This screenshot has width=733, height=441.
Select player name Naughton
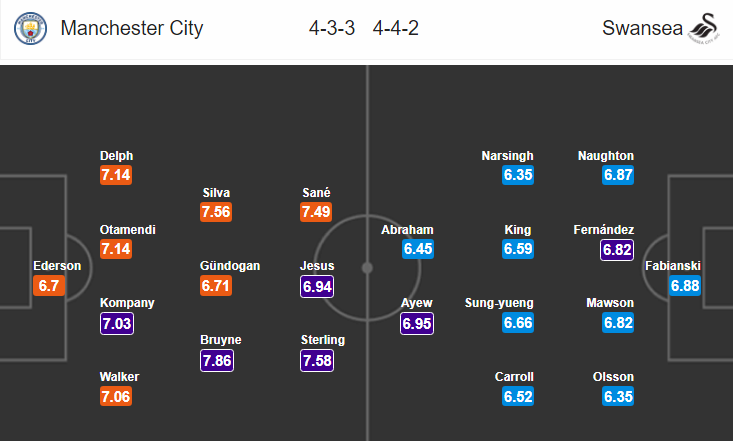(x=606, y=156)
